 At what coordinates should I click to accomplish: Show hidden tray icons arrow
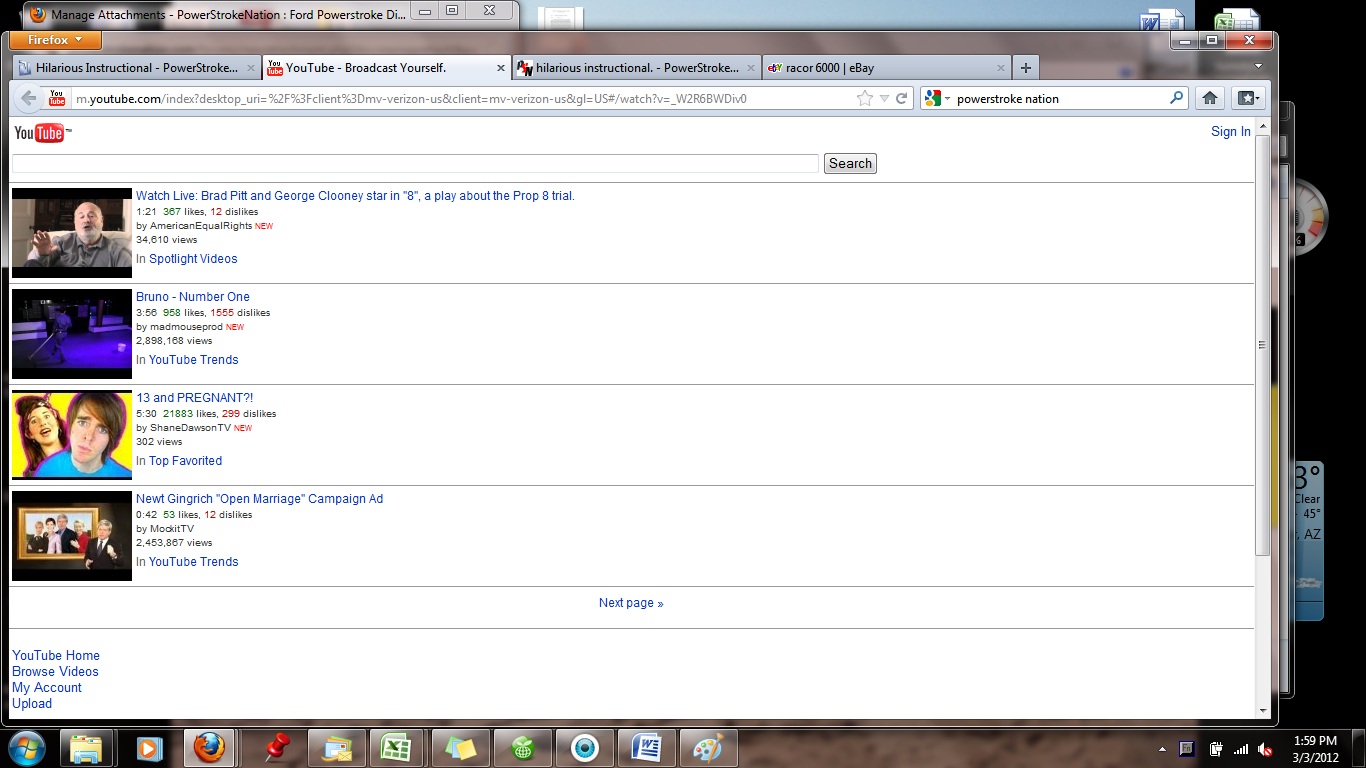1162,749
